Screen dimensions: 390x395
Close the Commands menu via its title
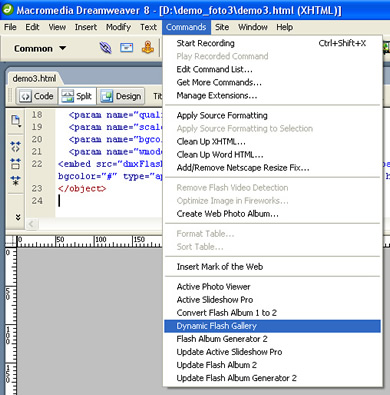186,27
